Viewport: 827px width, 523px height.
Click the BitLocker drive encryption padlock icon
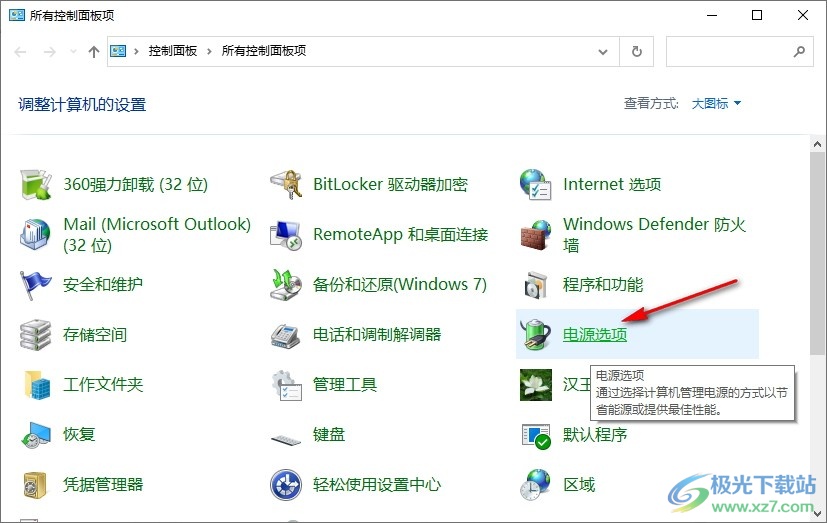point(286,185)
